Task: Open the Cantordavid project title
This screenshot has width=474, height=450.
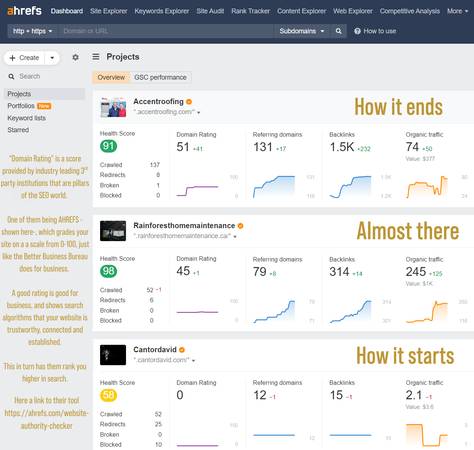Action: pyautogui.click(x=155, y=350)
